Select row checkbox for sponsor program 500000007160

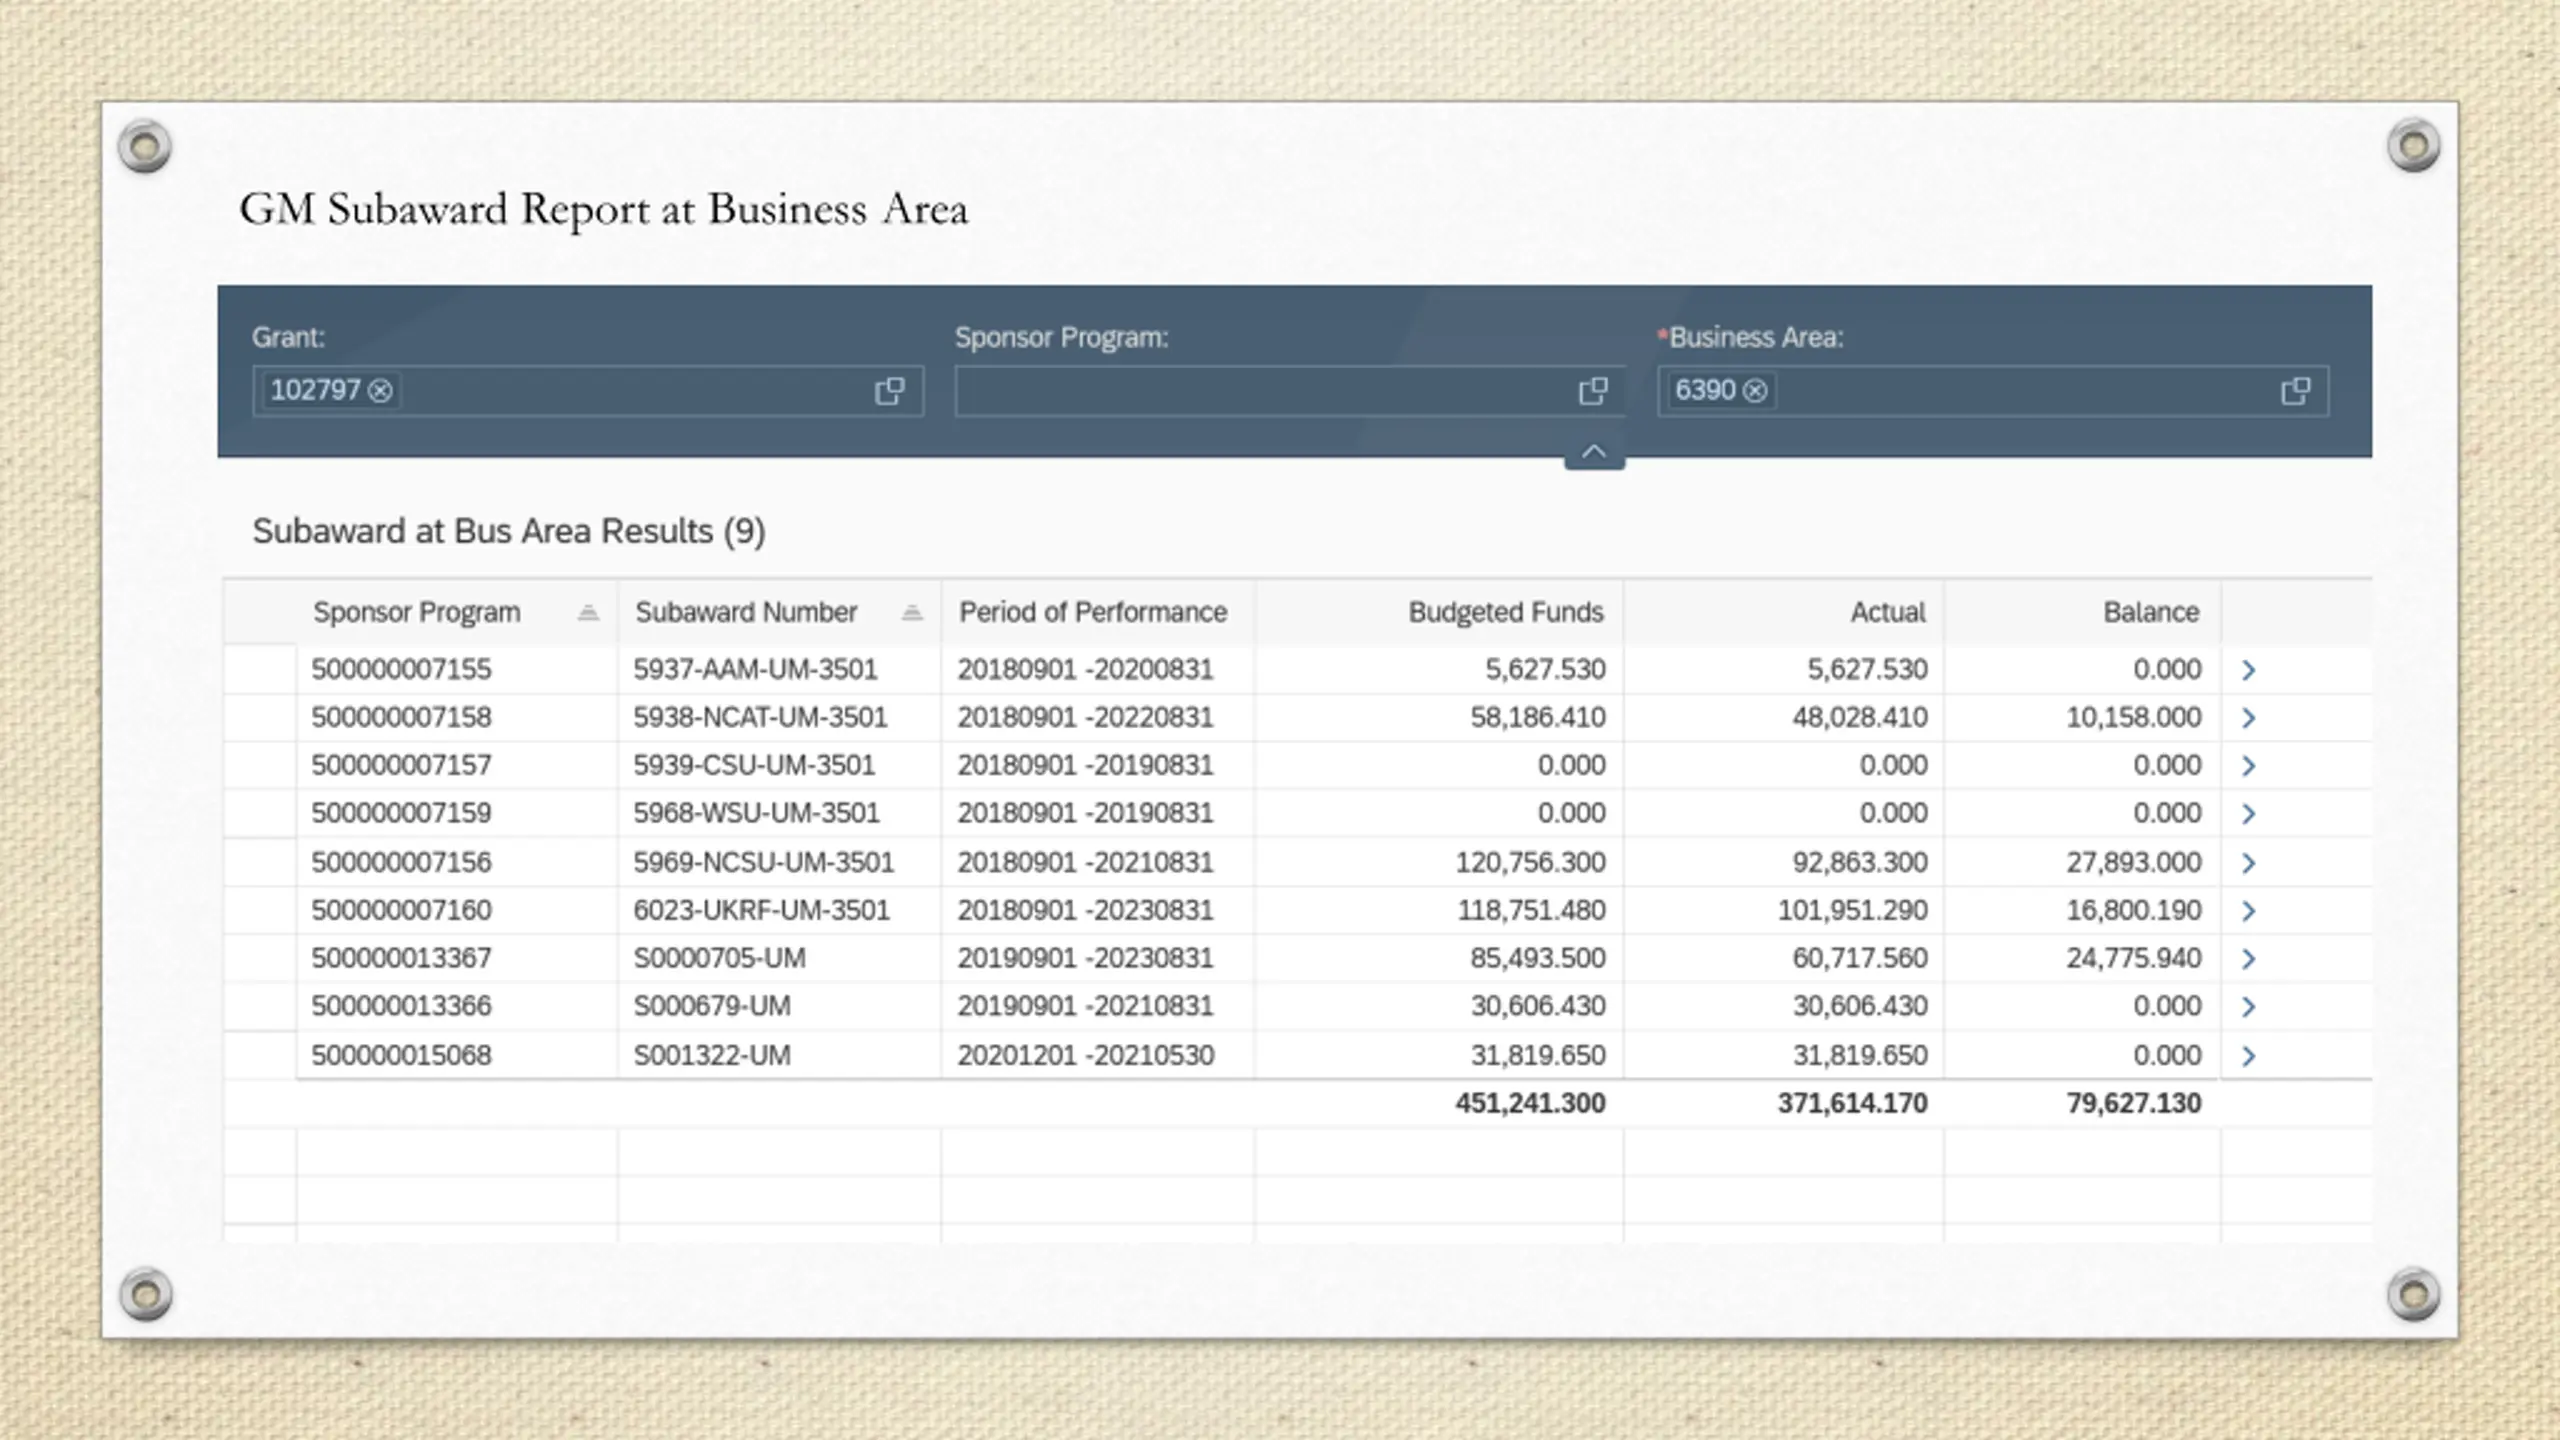[x=260, y=911]
